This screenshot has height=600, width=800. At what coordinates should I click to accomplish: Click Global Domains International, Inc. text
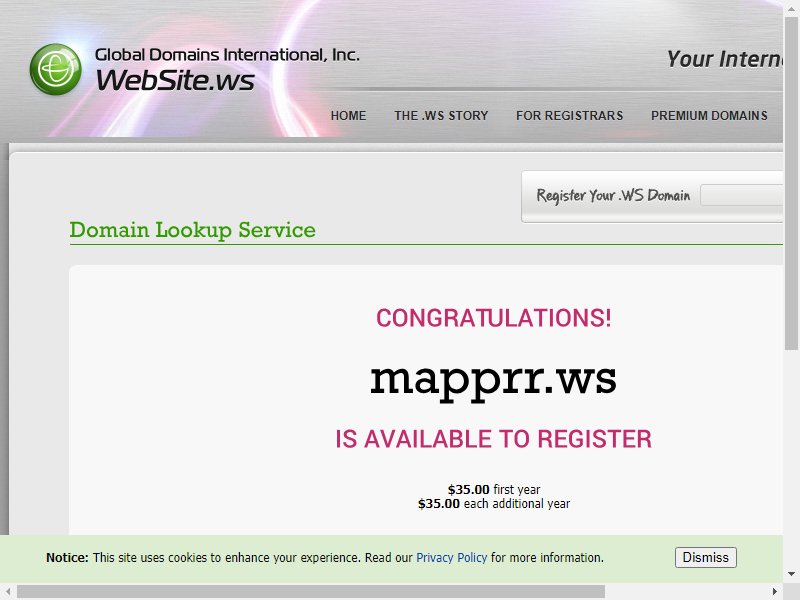tap(228, 55)
